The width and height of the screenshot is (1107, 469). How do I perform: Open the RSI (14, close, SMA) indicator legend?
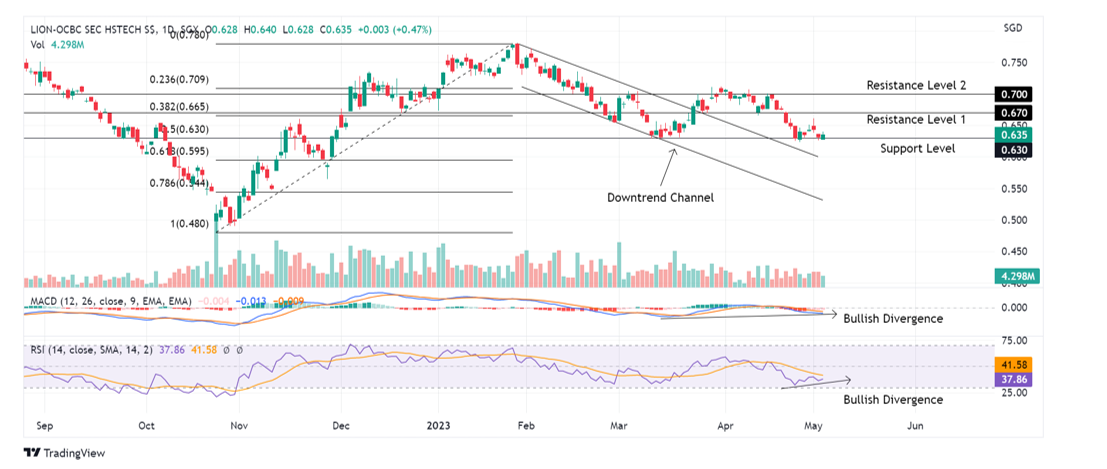95,351
